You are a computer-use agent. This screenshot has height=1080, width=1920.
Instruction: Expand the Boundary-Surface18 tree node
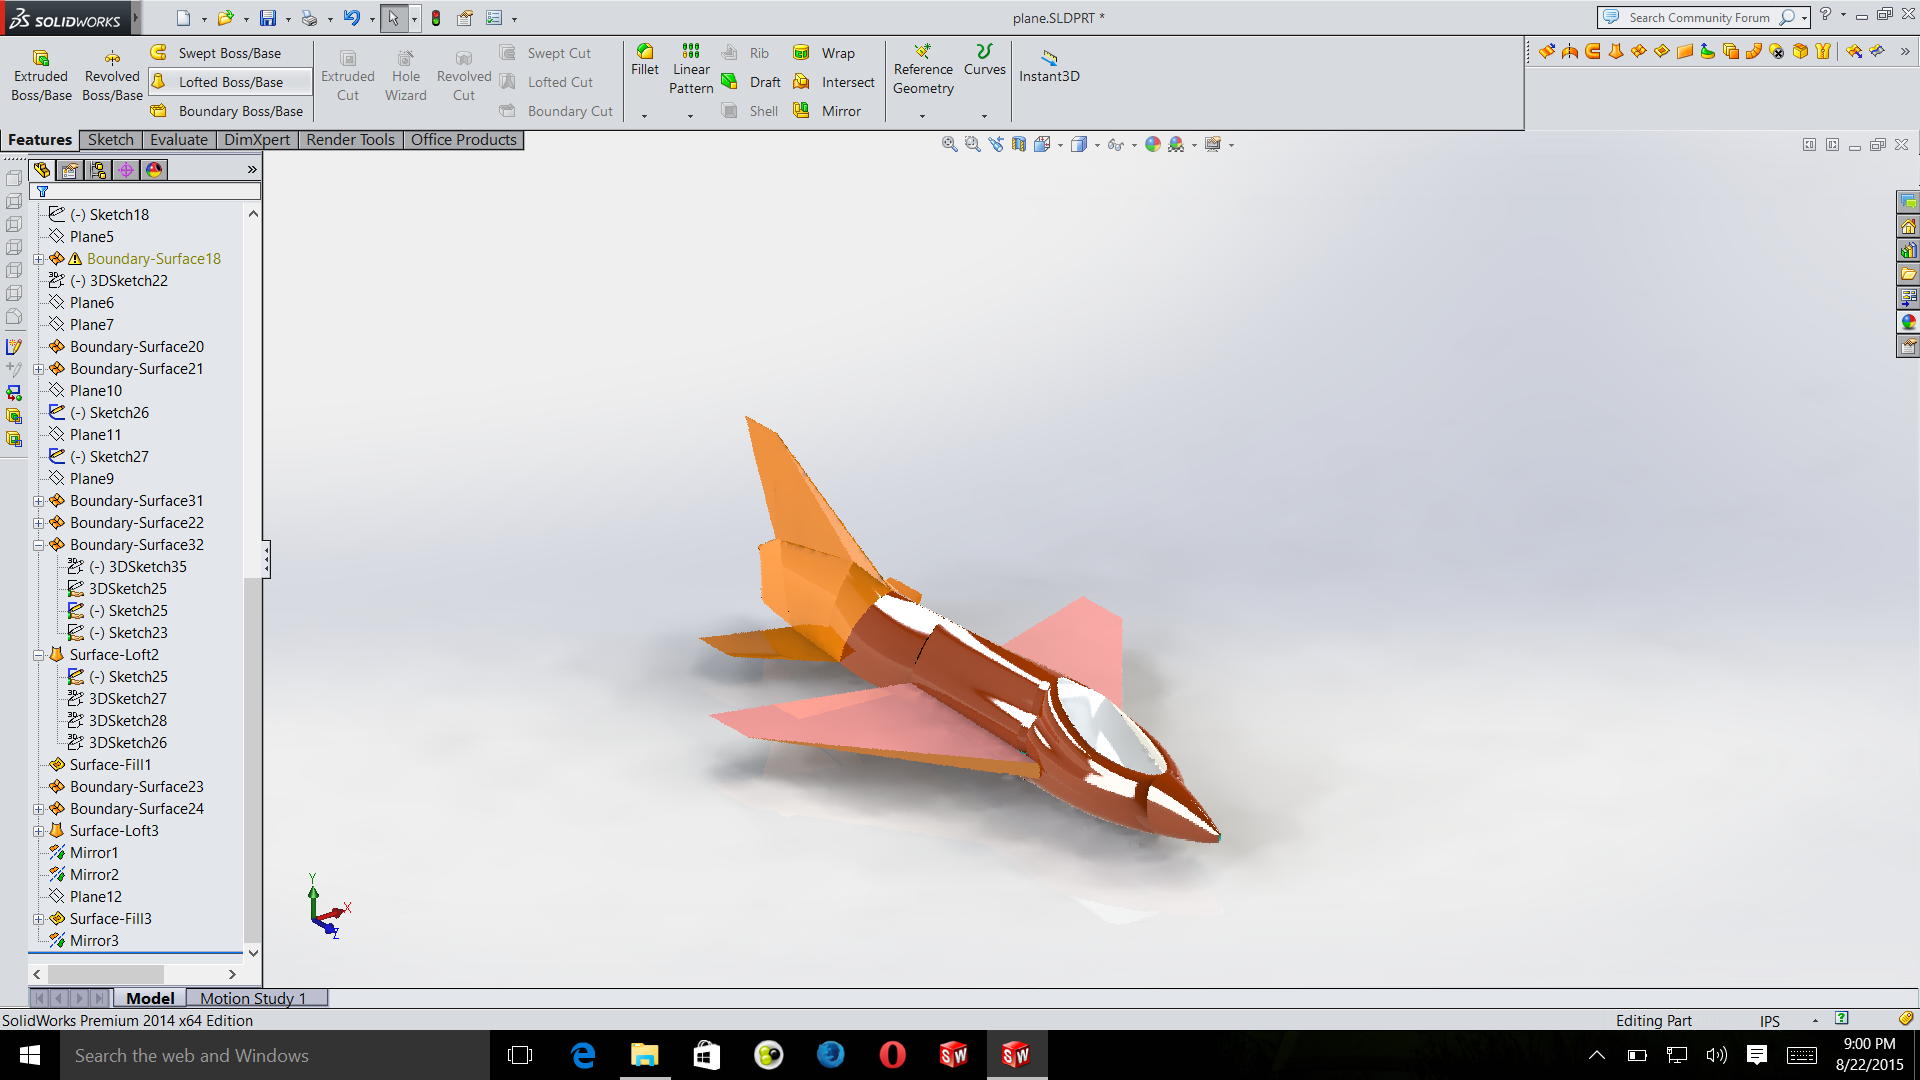[39, 259]
